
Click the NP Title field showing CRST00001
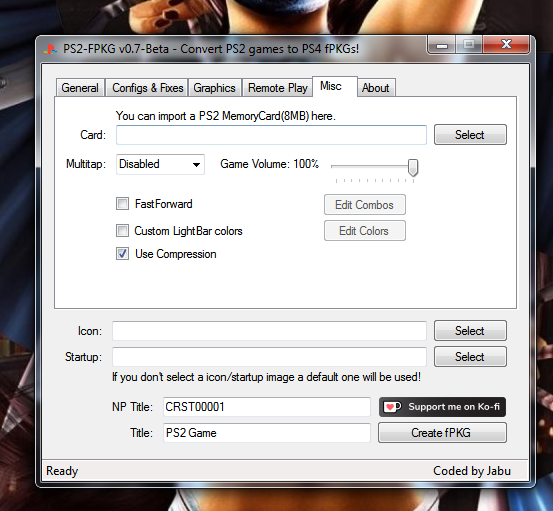[x=267, y=407]
